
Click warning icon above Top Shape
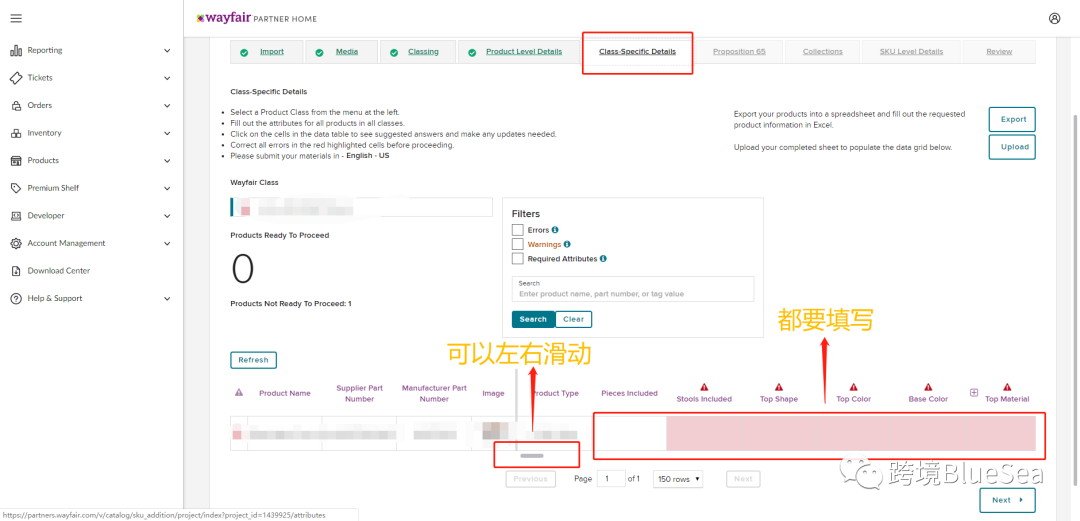pyautogui.click(x=779, y=387)
